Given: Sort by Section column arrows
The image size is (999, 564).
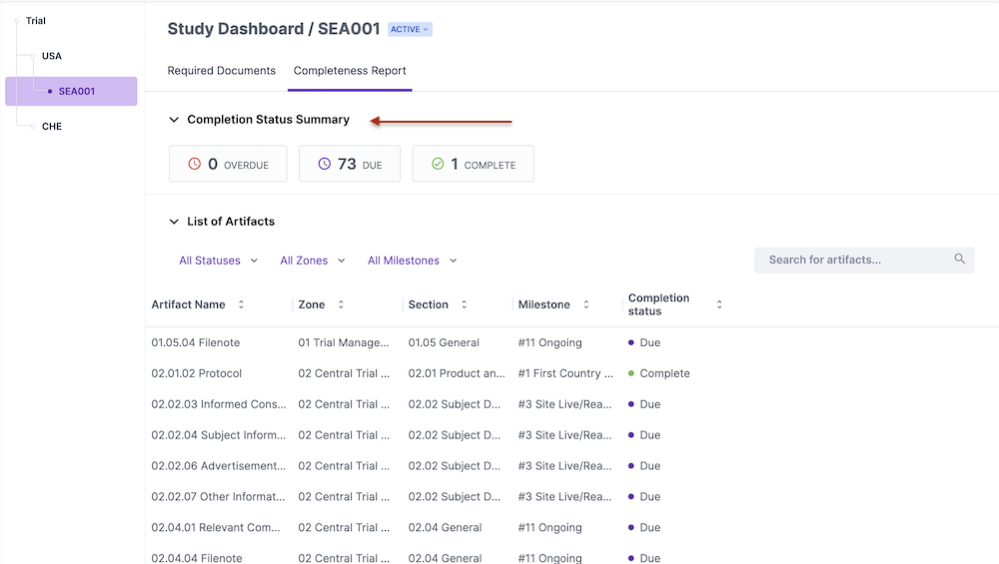Looking at the screenshot, I should pos(464,305).
